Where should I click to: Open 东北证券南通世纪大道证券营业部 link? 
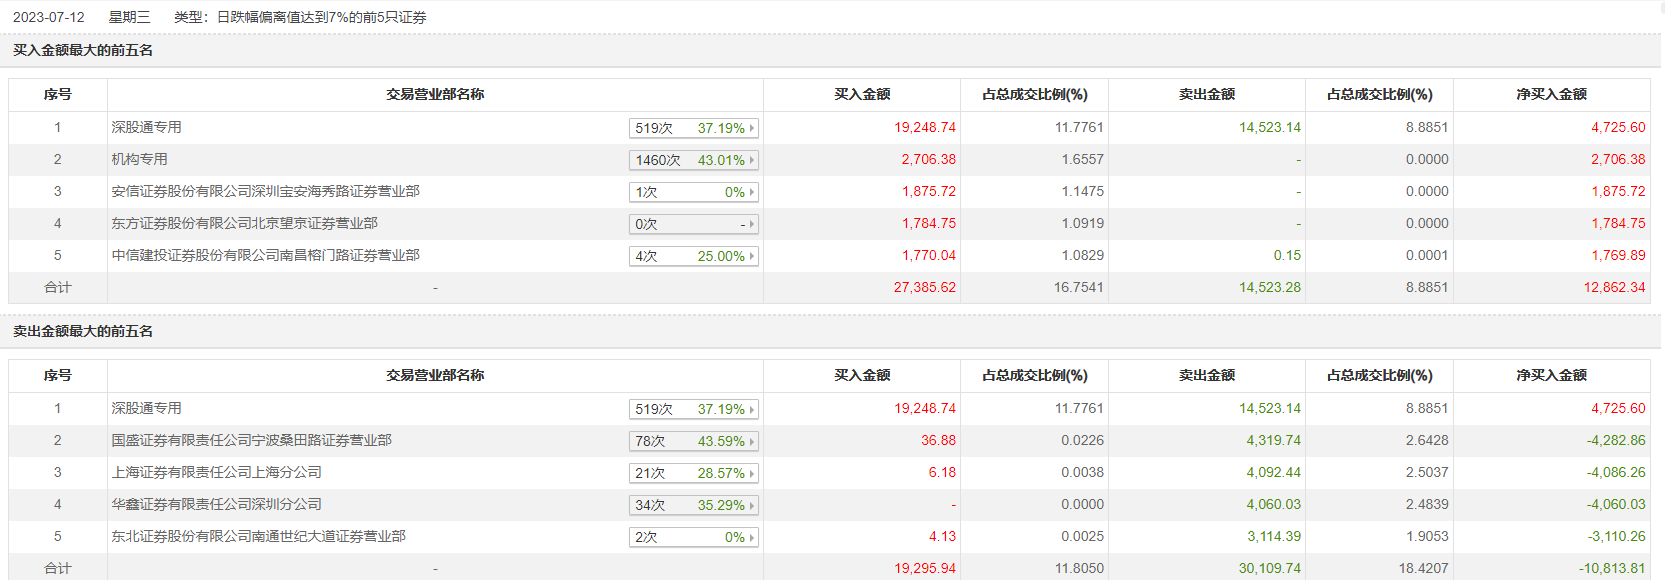[258, 536]
